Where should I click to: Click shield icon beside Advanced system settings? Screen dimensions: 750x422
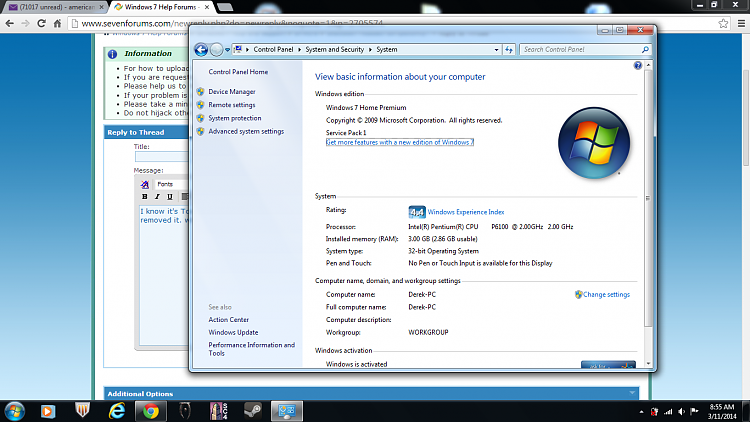coord(200,131)
